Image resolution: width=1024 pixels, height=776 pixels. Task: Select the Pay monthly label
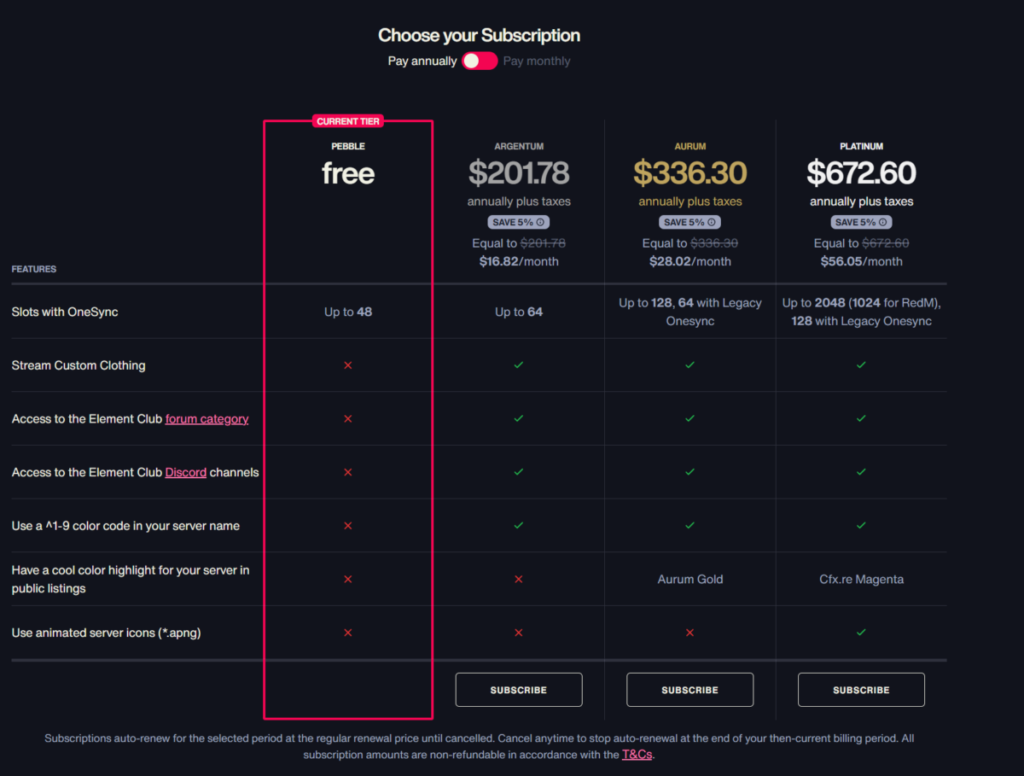(537, 61)
